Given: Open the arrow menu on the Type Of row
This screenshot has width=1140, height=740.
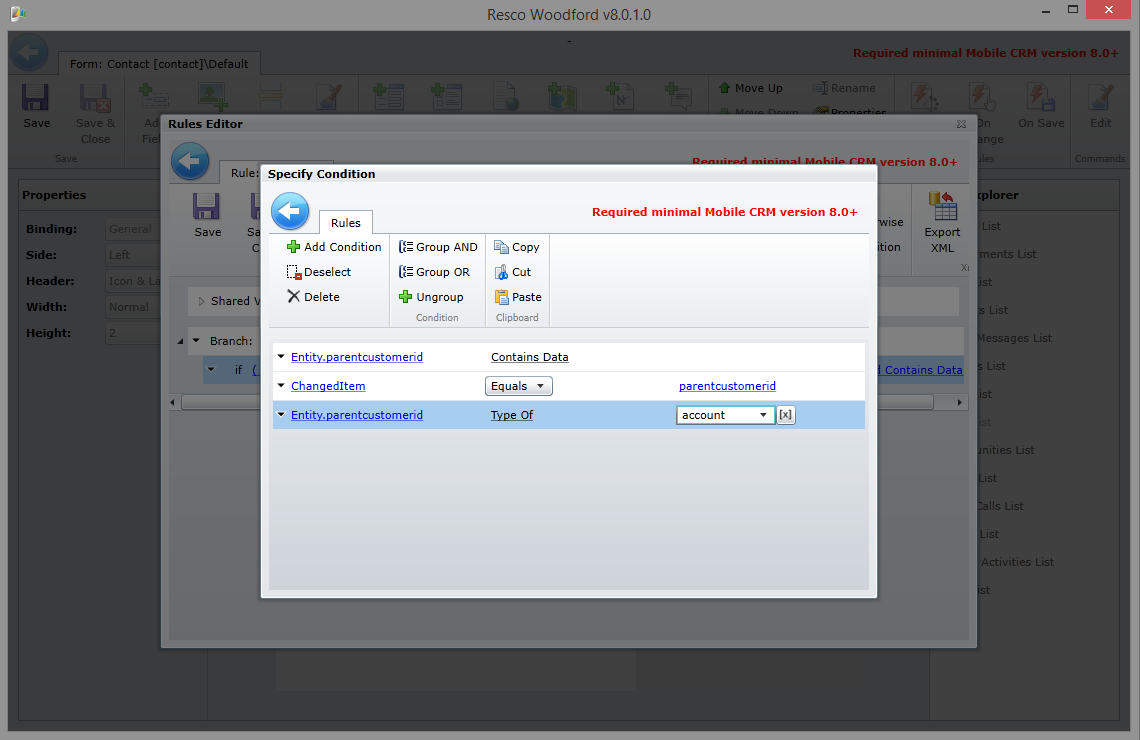Looking at the screenshot, I should click(x=281, y=414).
